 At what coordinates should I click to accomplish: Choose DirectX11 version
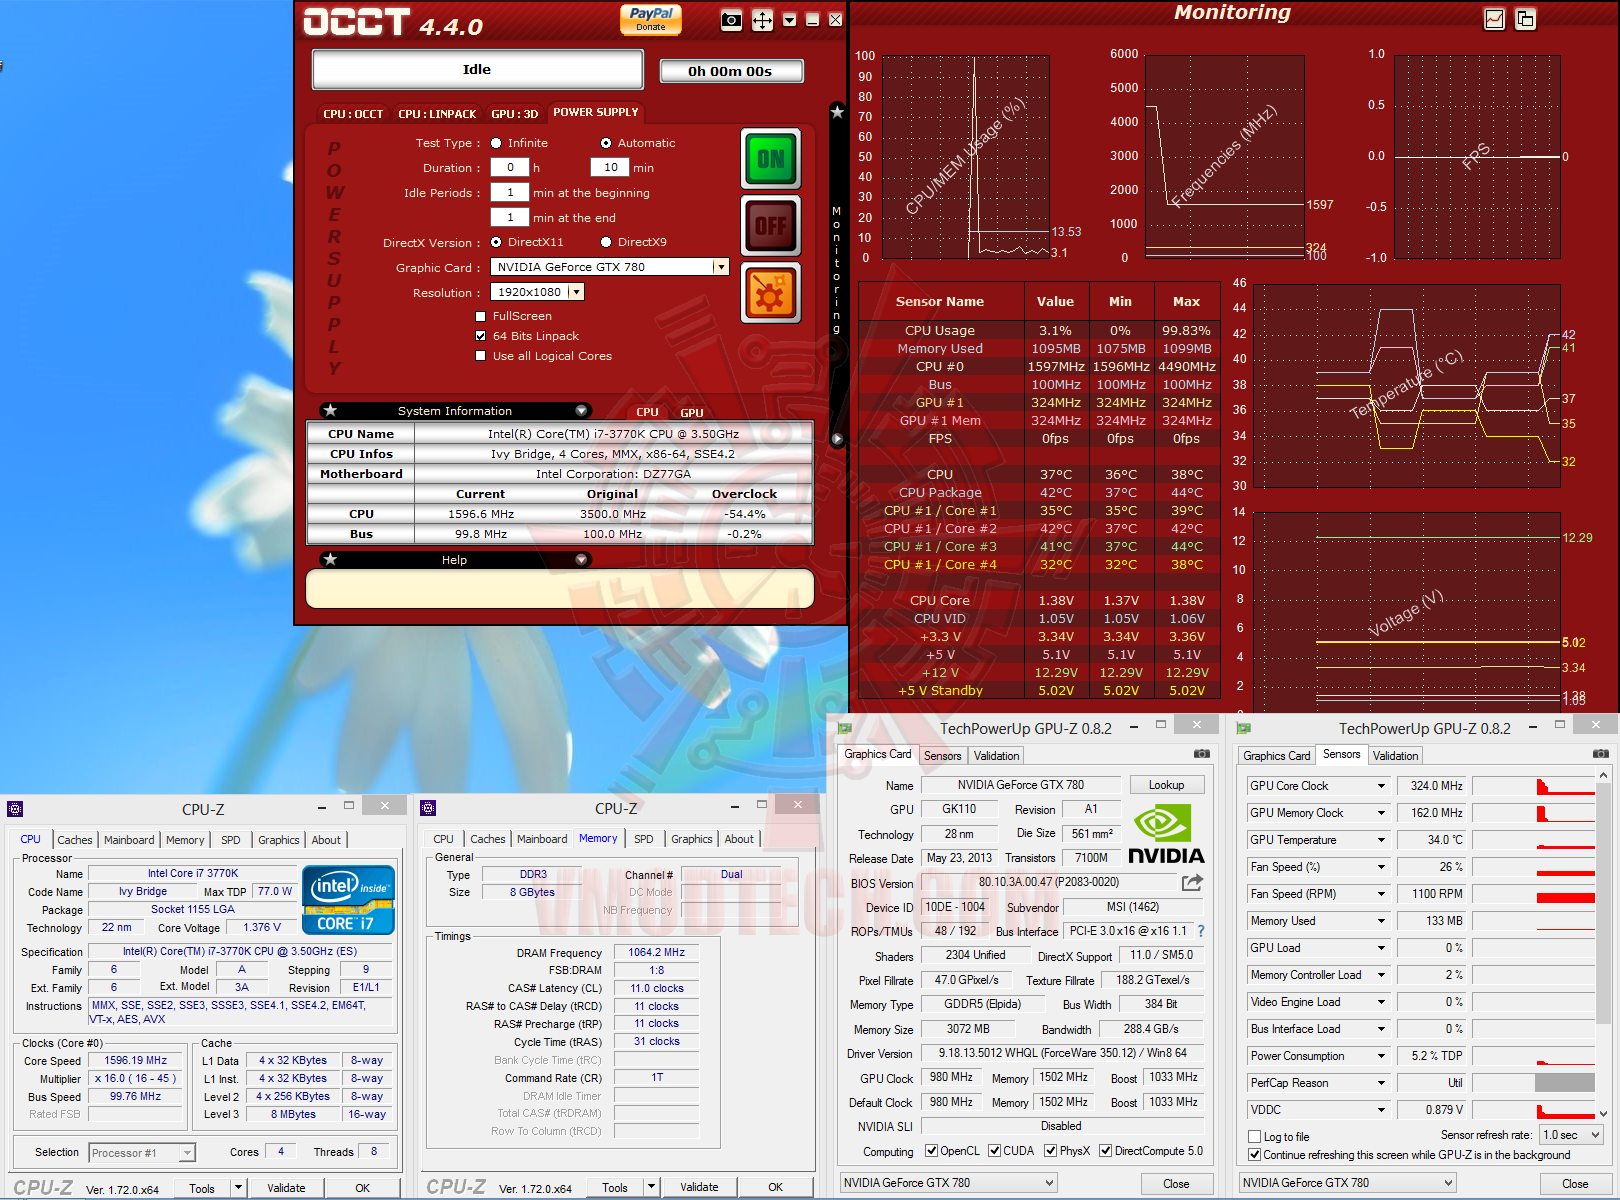496,242
